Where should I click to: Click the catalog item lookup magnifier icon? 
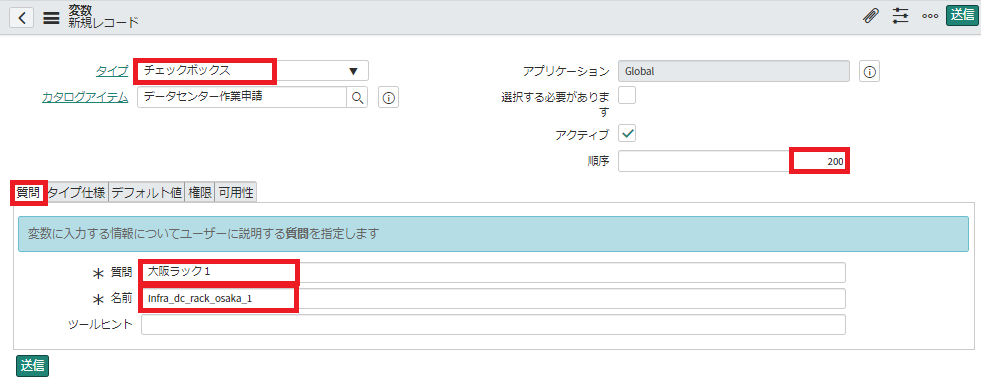pyautogui.click(x=357, y=98)
